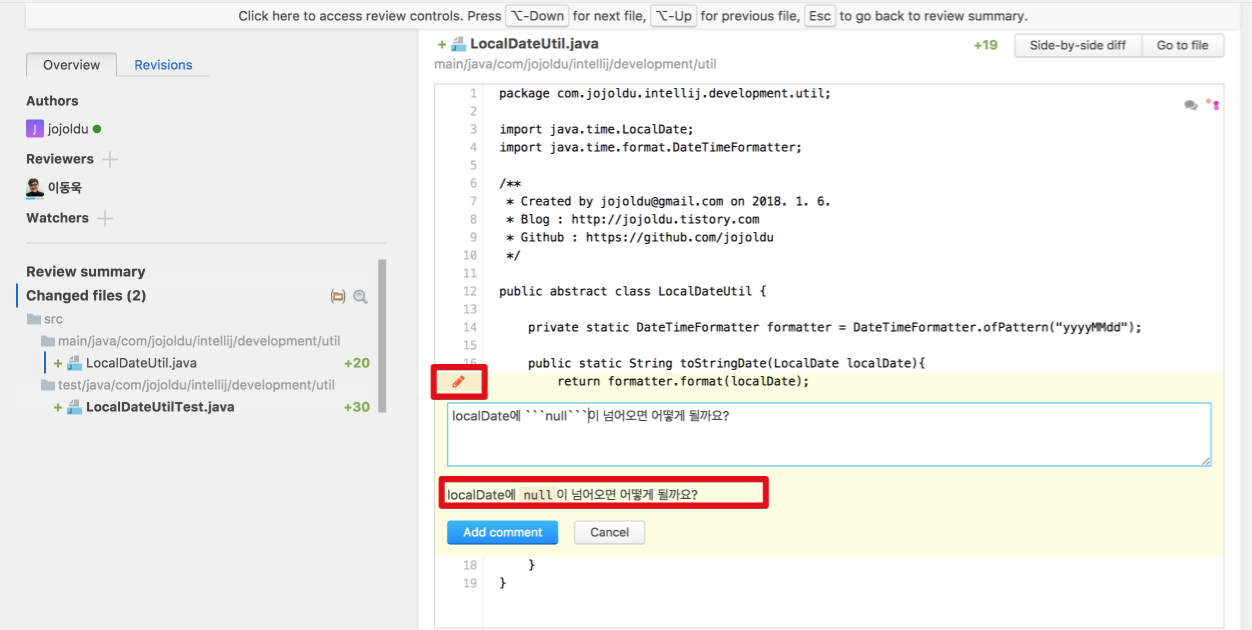Open the jojoldu author name
Viewport: 1252px width, 630px height.
coord(68,129)
